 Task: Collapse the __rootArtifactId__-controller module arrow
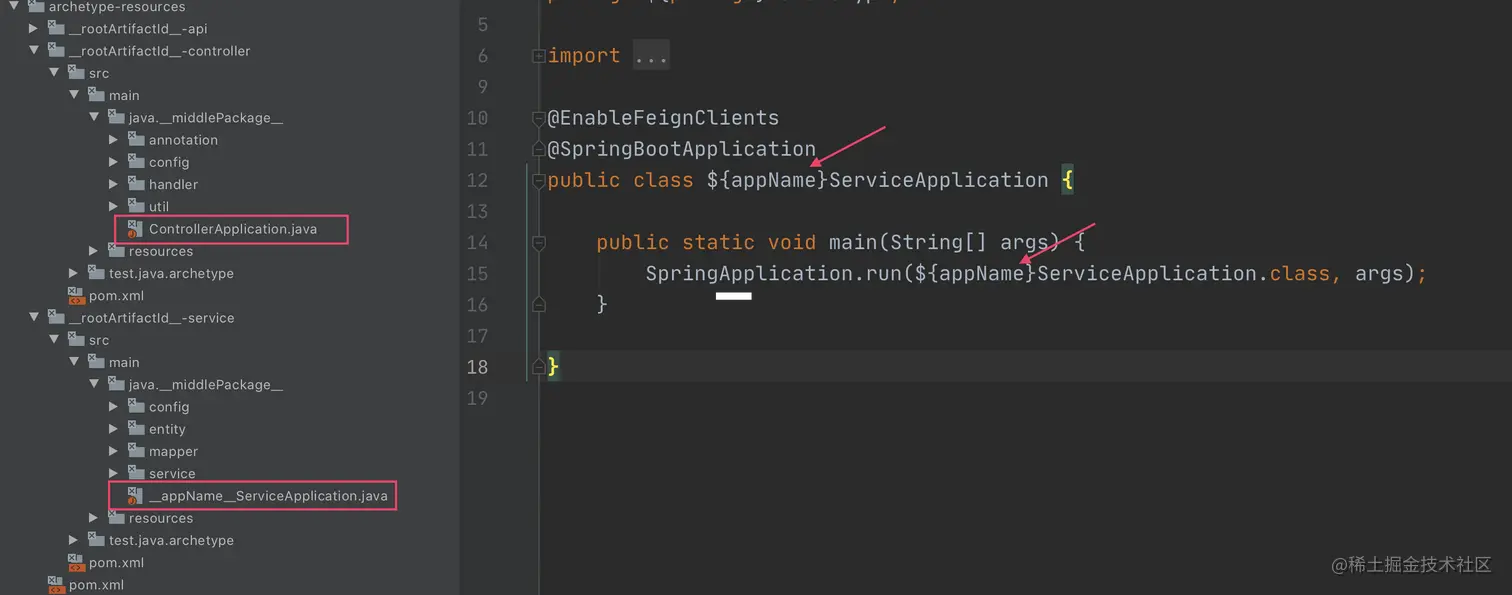[x=34, y=50]
